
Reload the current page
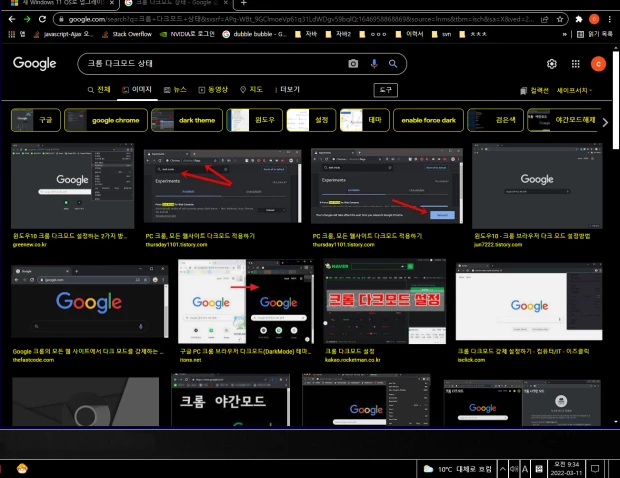pos(42,19)
